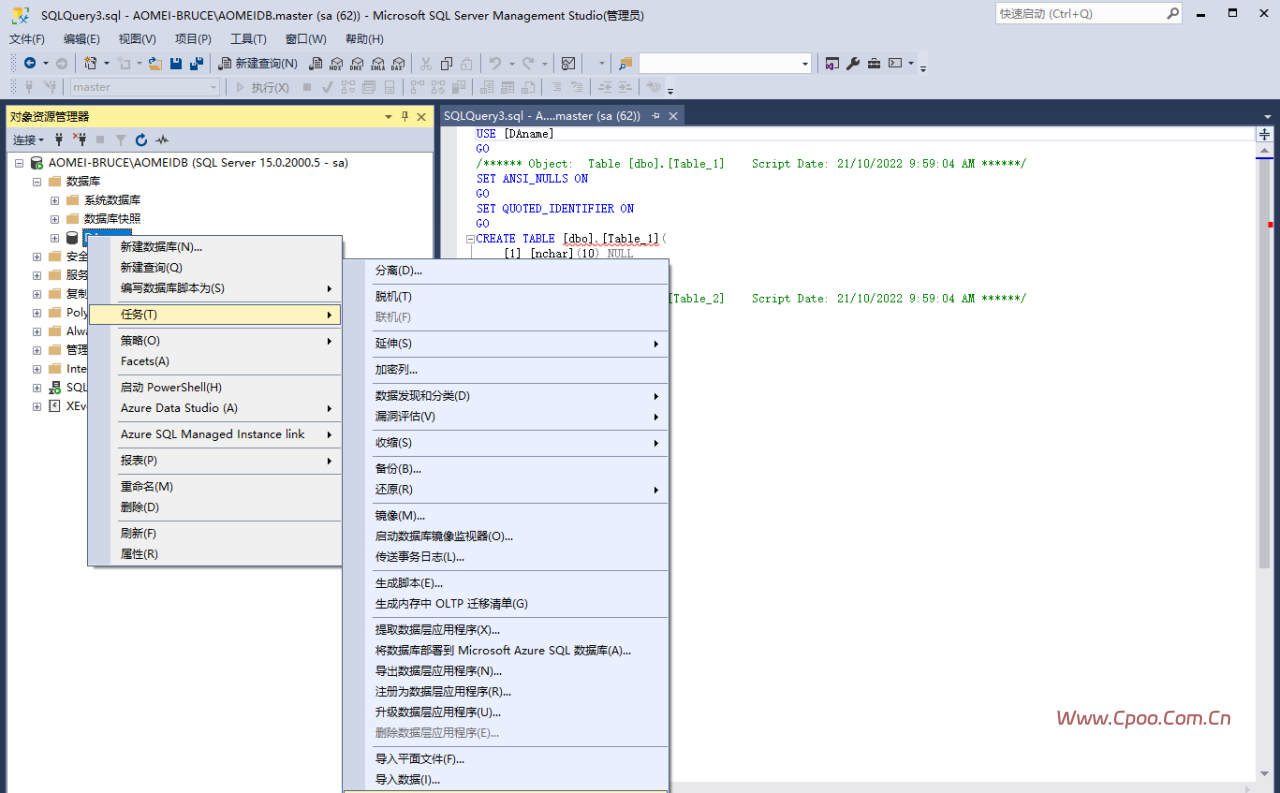
Task: Click the Find in Files icon
Action: [x=625, y=63]
